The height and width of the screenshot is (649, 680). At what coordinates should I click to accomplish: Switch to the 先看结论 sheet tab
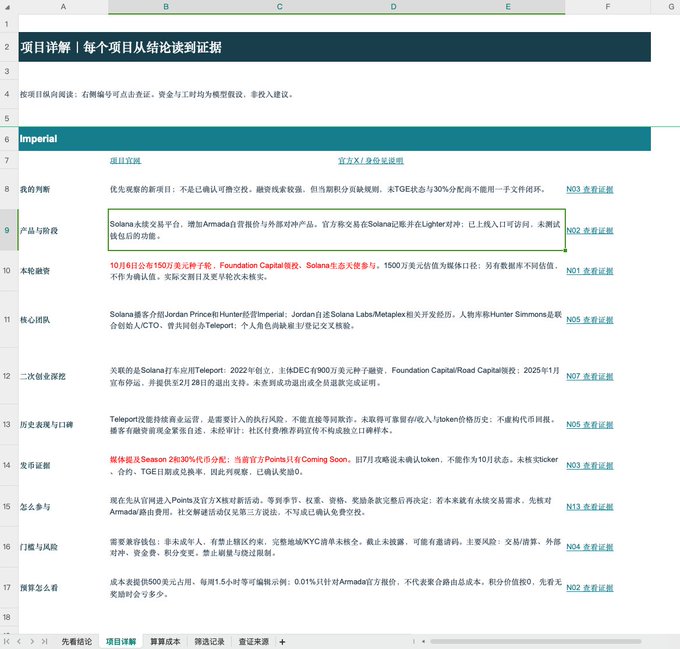76,642
